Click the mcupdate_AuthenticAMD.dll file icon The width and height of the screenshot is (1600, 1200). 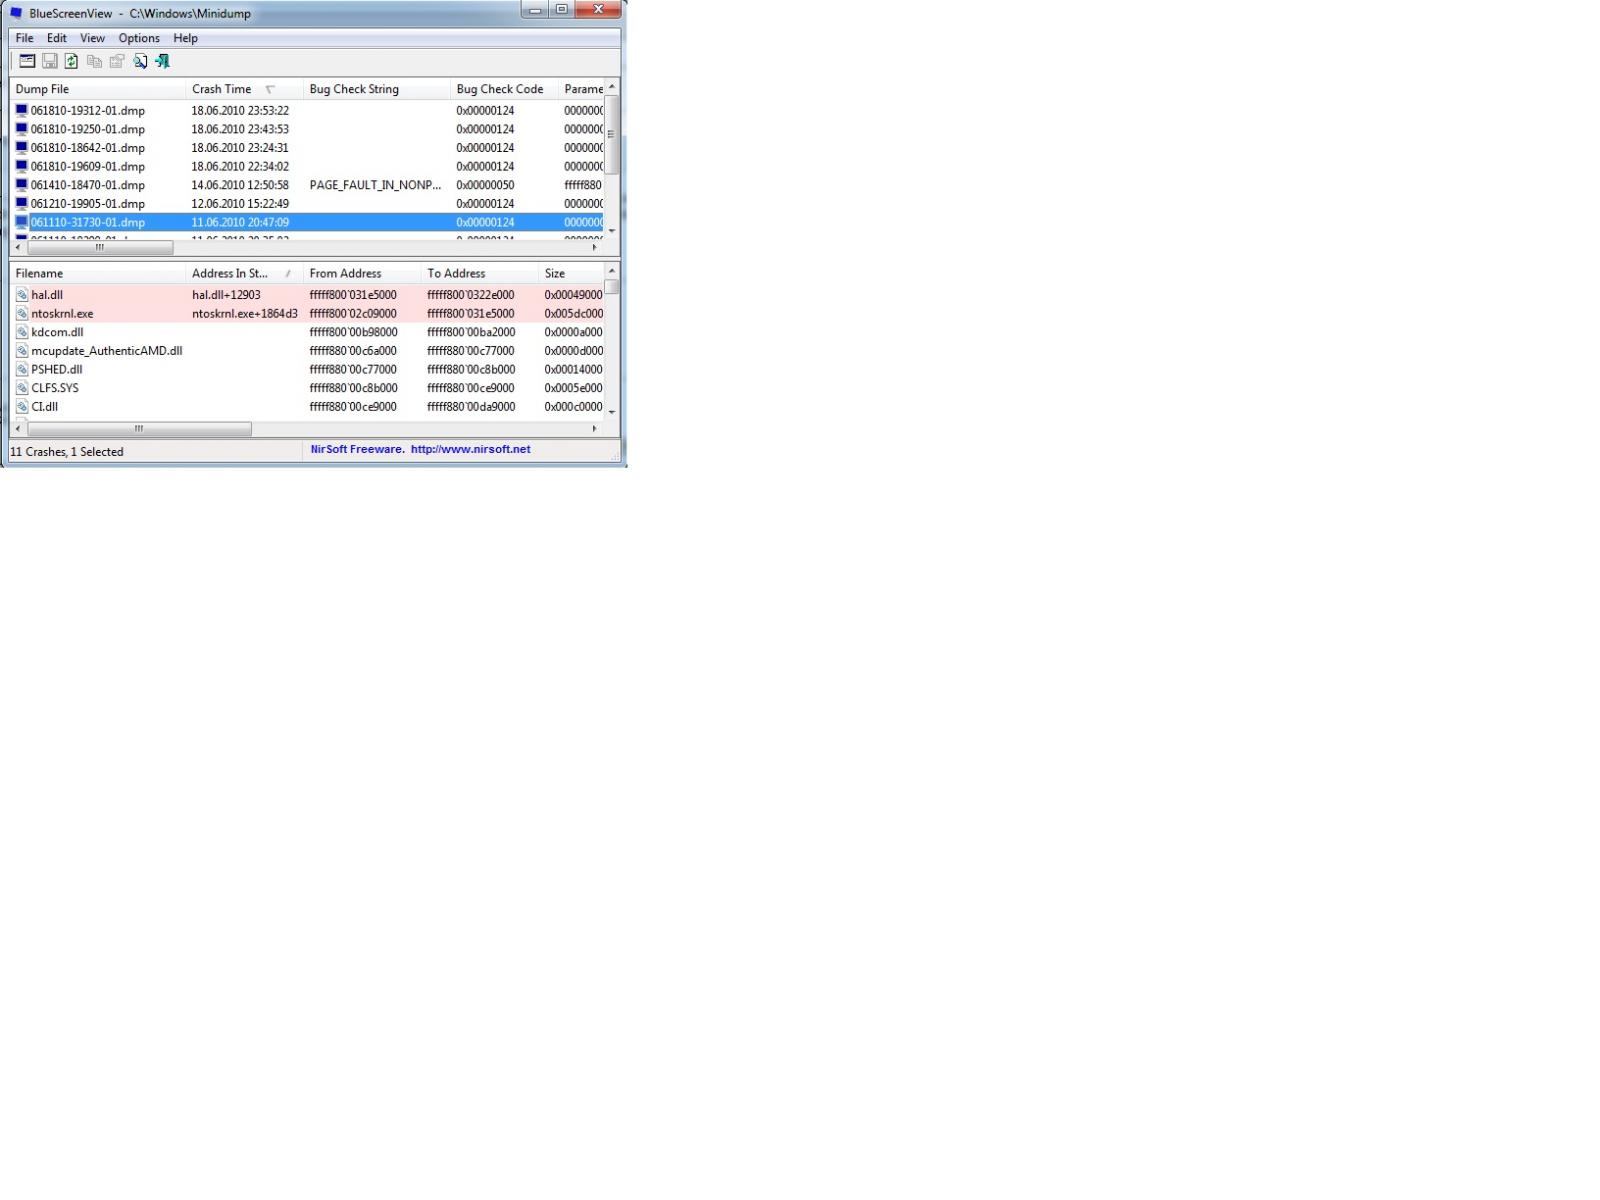coord(22,351)
